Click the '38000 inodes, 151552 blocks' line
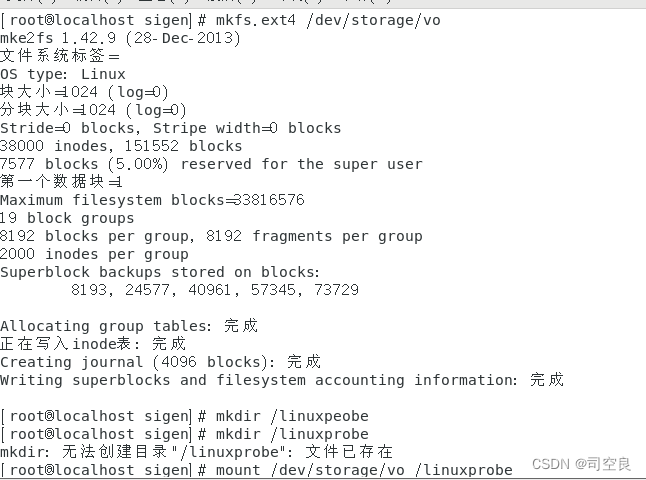This screenshot has width=646, height=480. coord(121,146)
